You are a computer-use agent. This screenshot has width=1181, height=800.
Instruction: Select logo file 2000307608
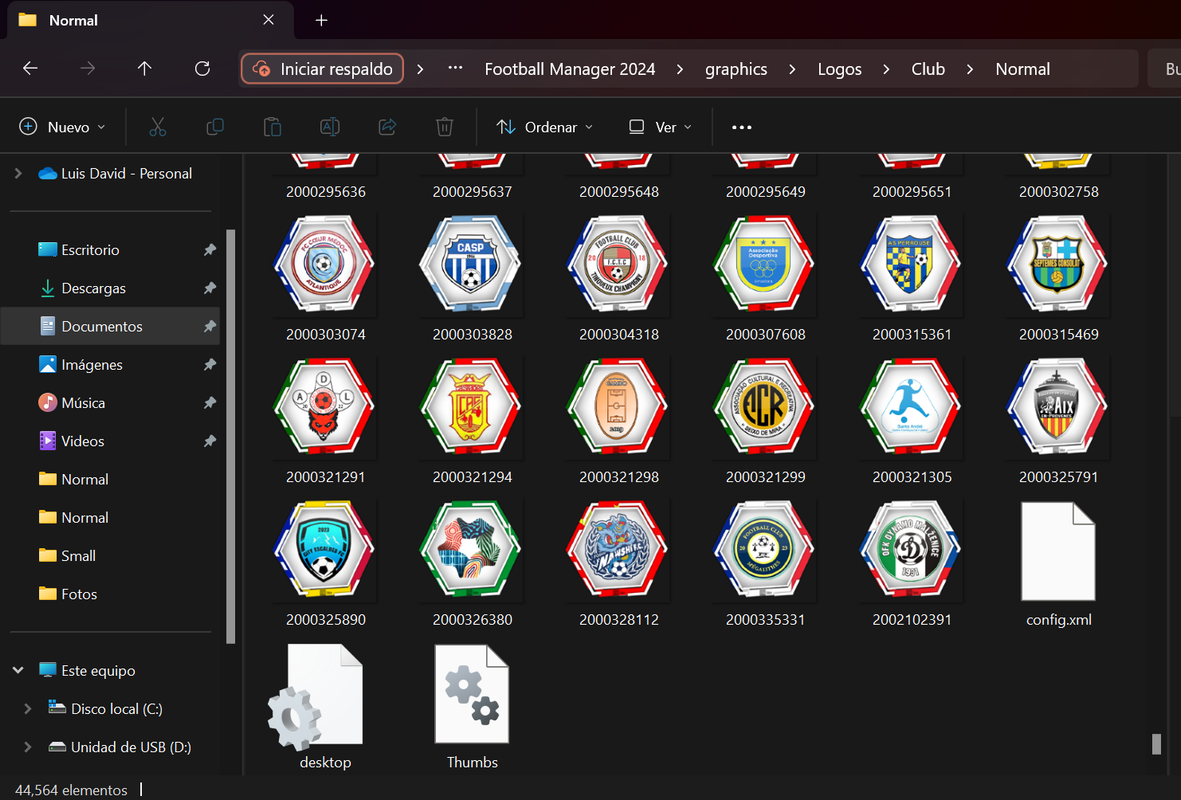765,279
